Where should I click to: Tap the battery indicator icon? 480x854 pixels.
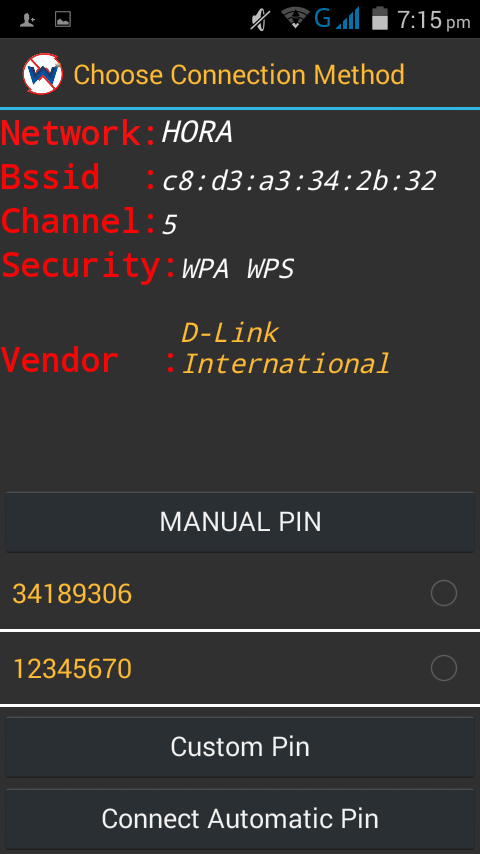coord(380,19)
